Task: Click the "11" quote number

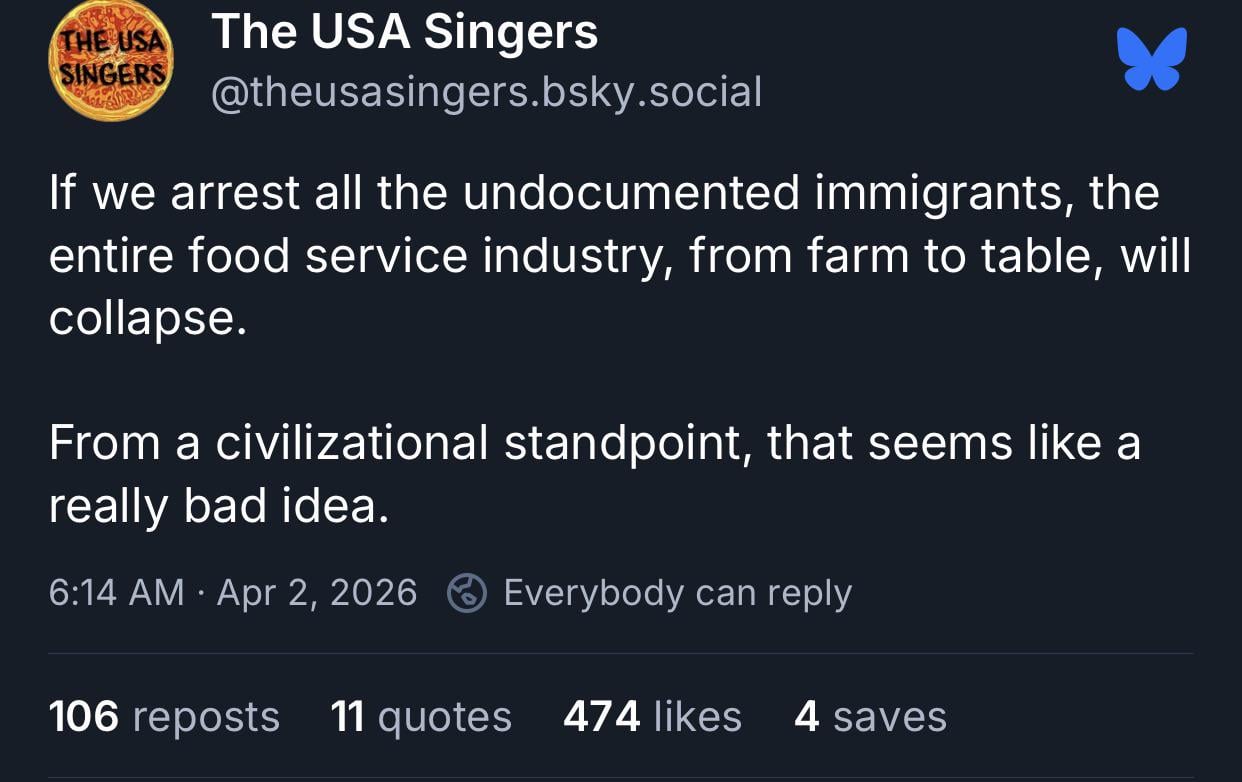Action: point(346,717)
